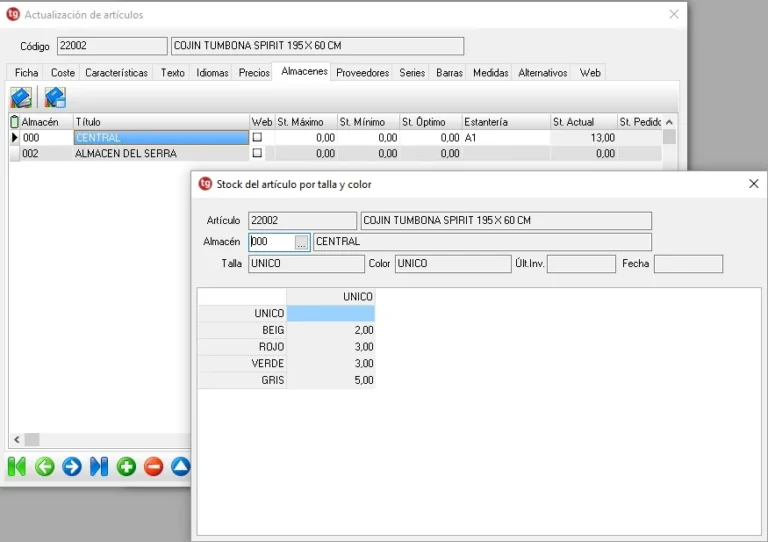Click the UNICO column header in stock grid

click(x=331, y=297)
